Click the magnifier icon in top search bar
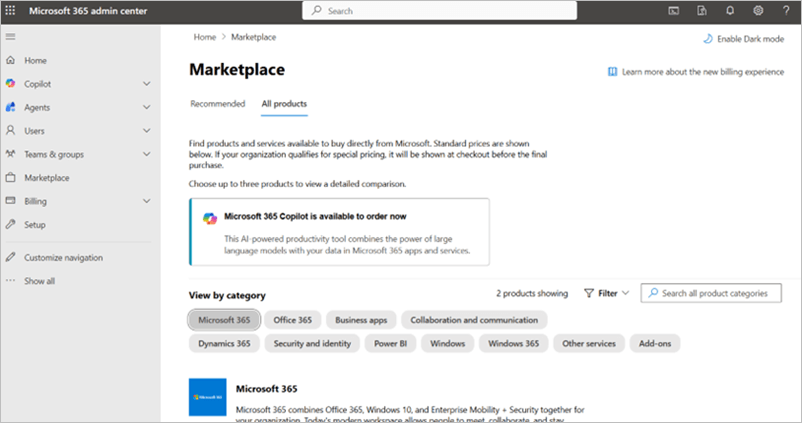802x423 pixels. pyautogui.click(x=317, y=10)
